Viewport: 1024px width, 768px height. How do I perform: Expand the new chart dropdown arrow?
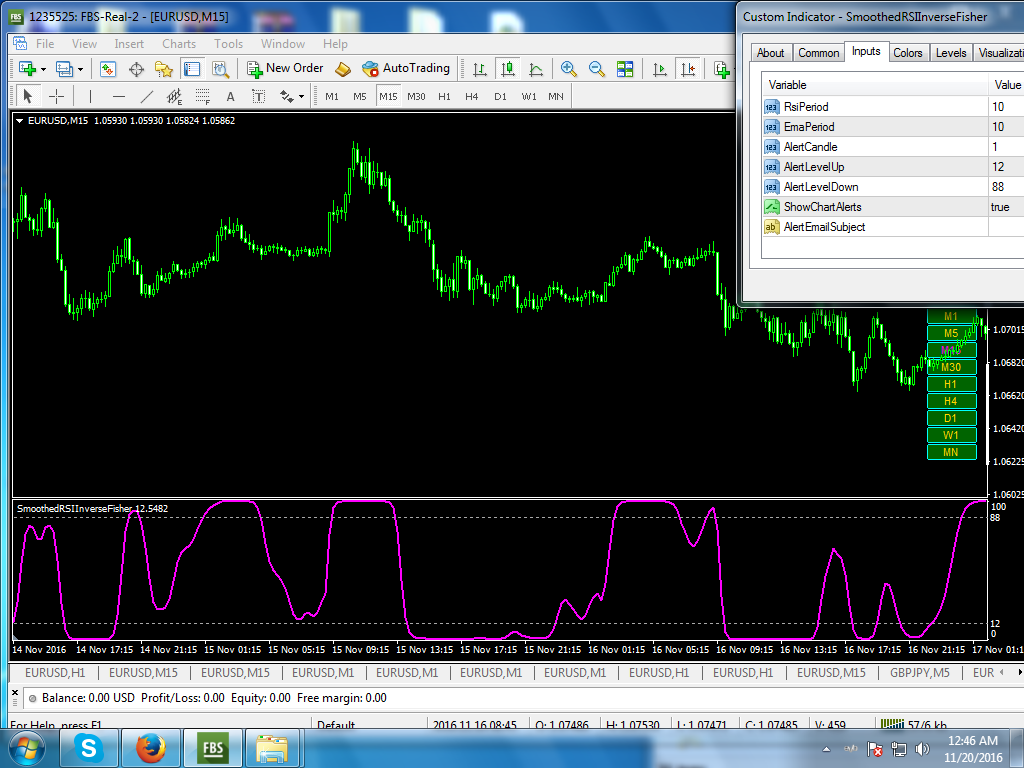(44, 69)
